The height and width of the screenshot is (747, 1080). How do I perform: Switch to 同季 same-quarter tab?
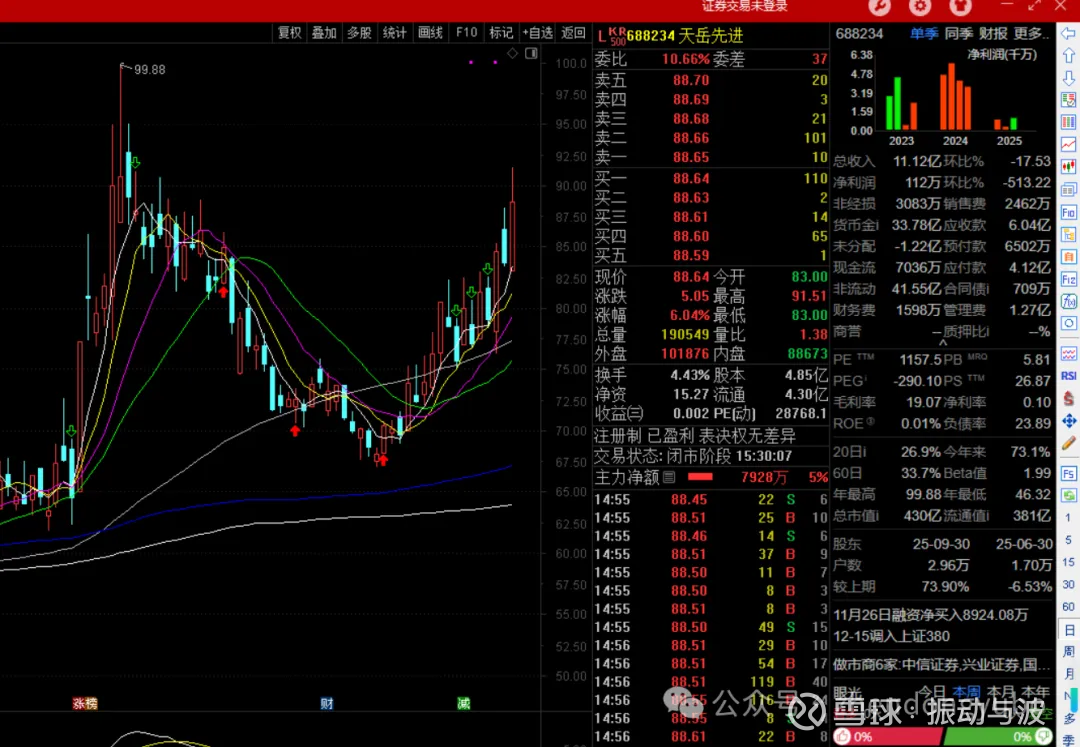pos(959,33)
